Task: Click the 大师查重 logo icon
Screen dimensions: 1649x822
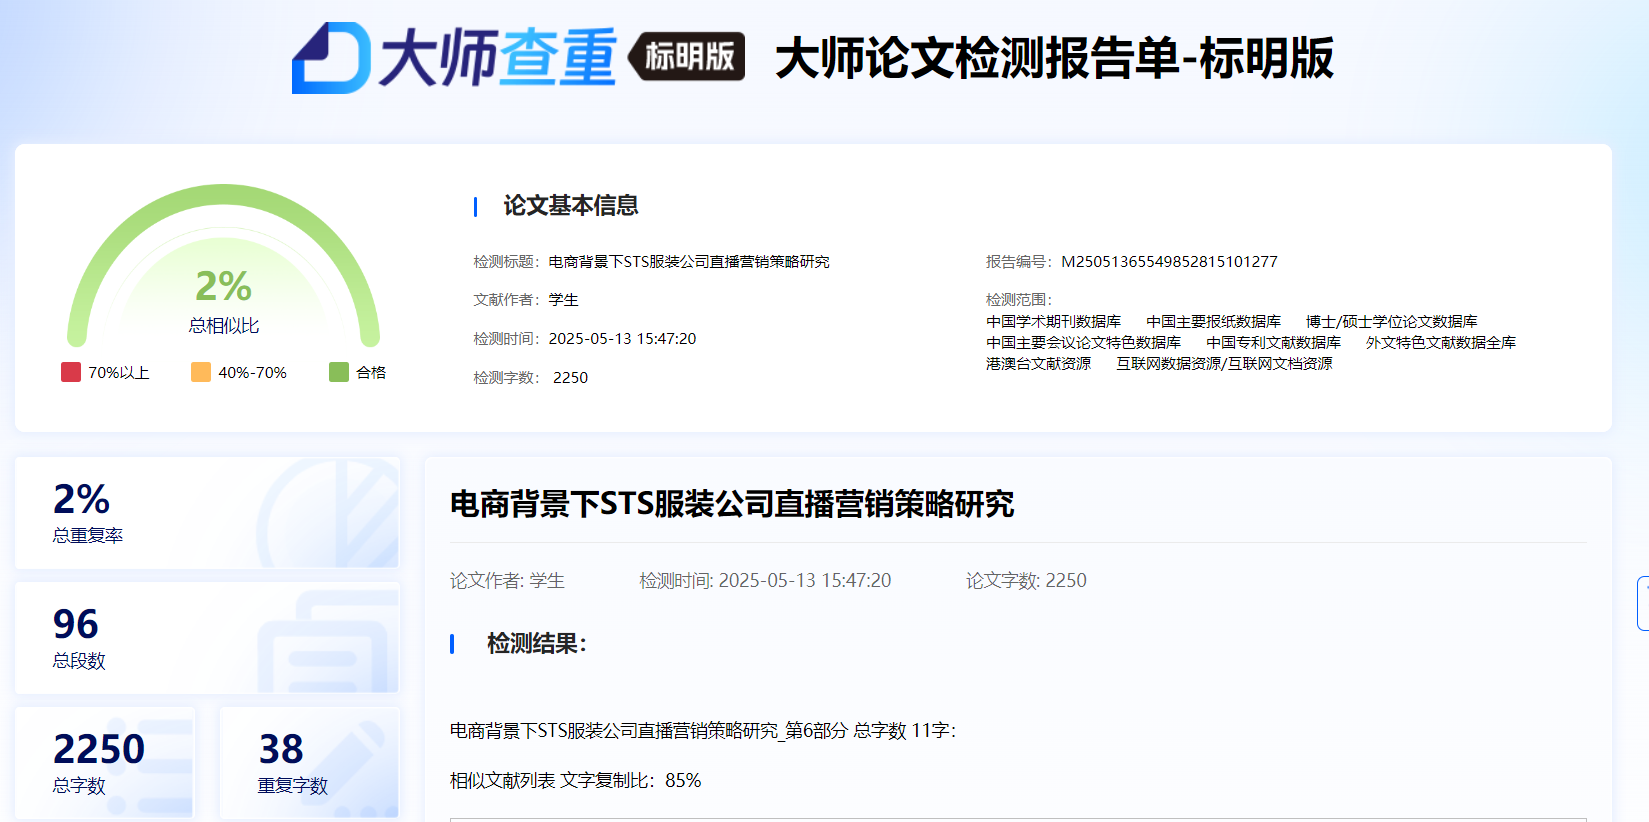Action: tap(331, 58)
